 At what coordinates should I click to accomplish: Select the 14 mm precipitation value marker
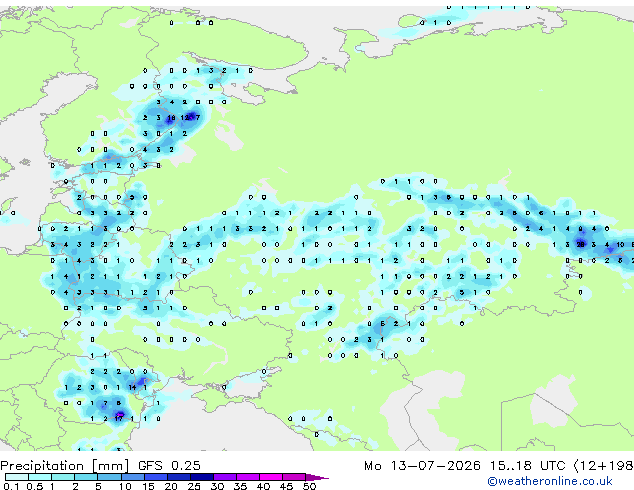point(132,387)
